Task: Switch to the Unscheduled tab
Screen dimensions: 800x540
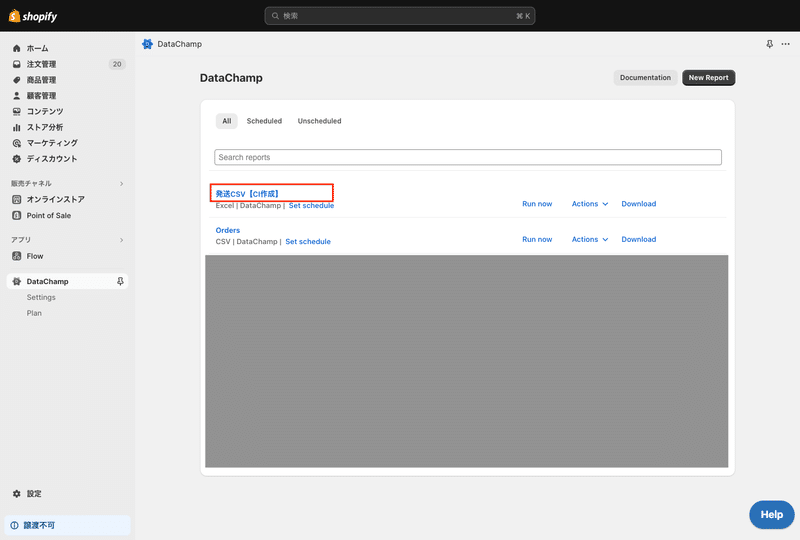Action: tap(319, 121)
